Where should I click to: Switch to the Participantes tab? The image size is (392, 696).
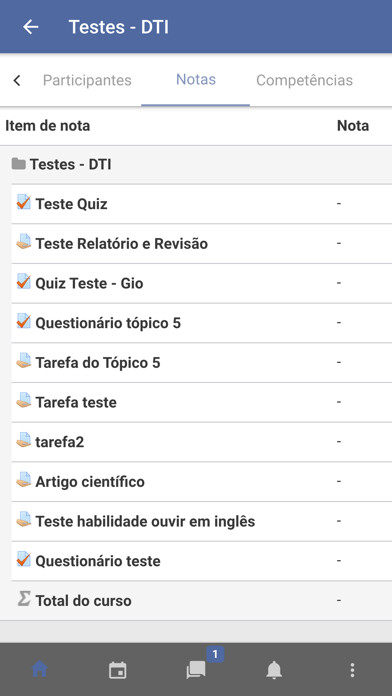tap(87, 80)
